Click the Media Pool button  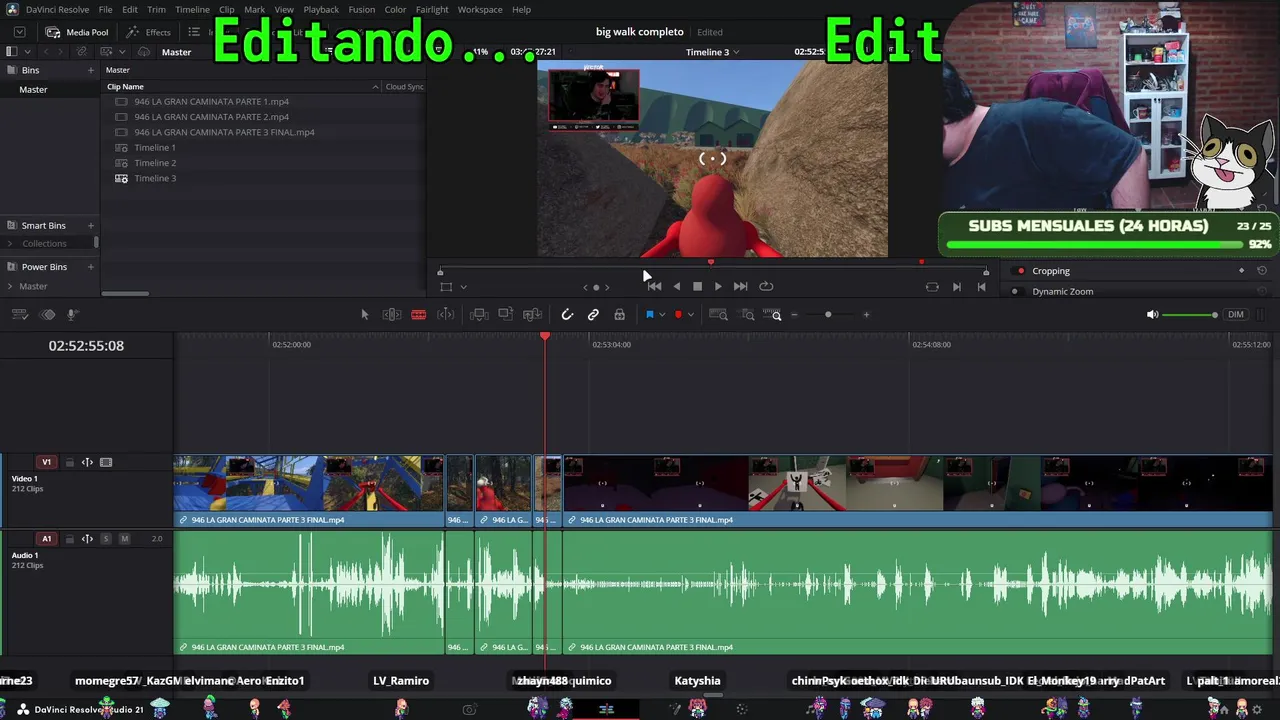tap(77, 32)
